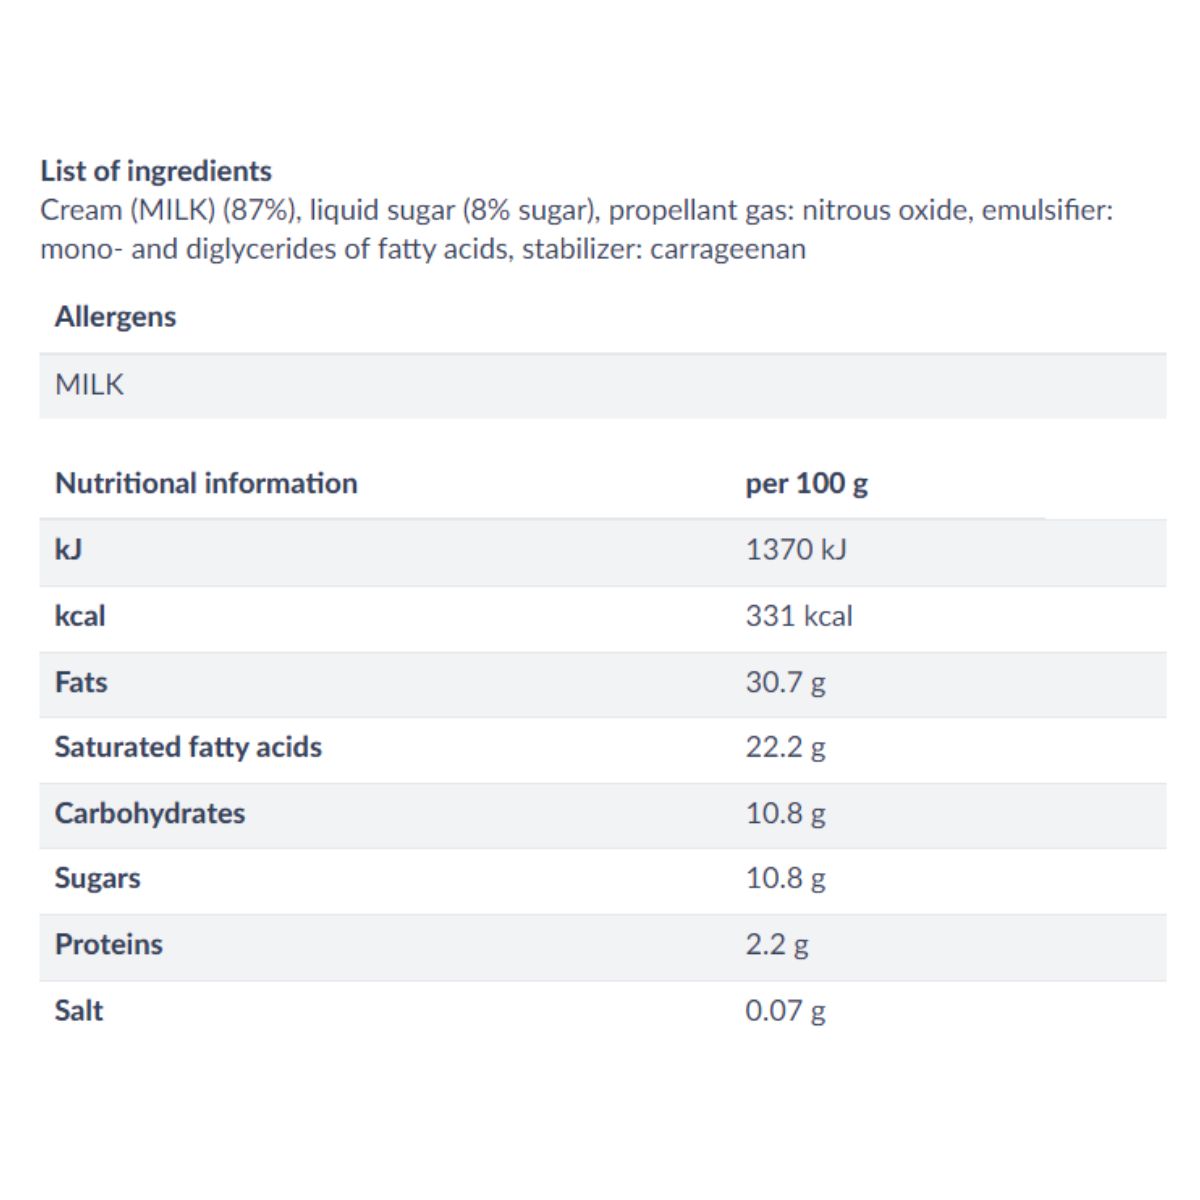Click the 0.07 g salt value
The height and width of the screenshot is (1200, 1200).
click(785, 1011)
